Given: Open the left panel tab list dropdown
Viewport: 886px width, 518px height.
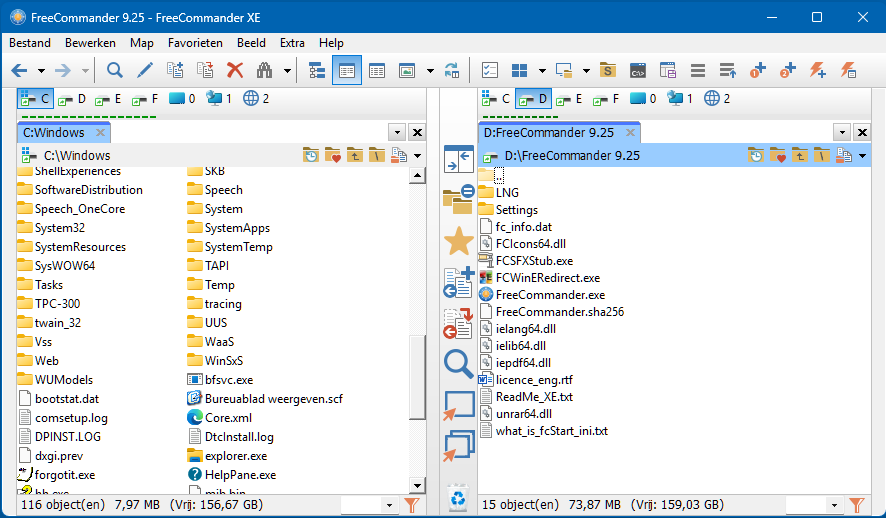Looking at the screenshot, I should (x=397, y=132).
